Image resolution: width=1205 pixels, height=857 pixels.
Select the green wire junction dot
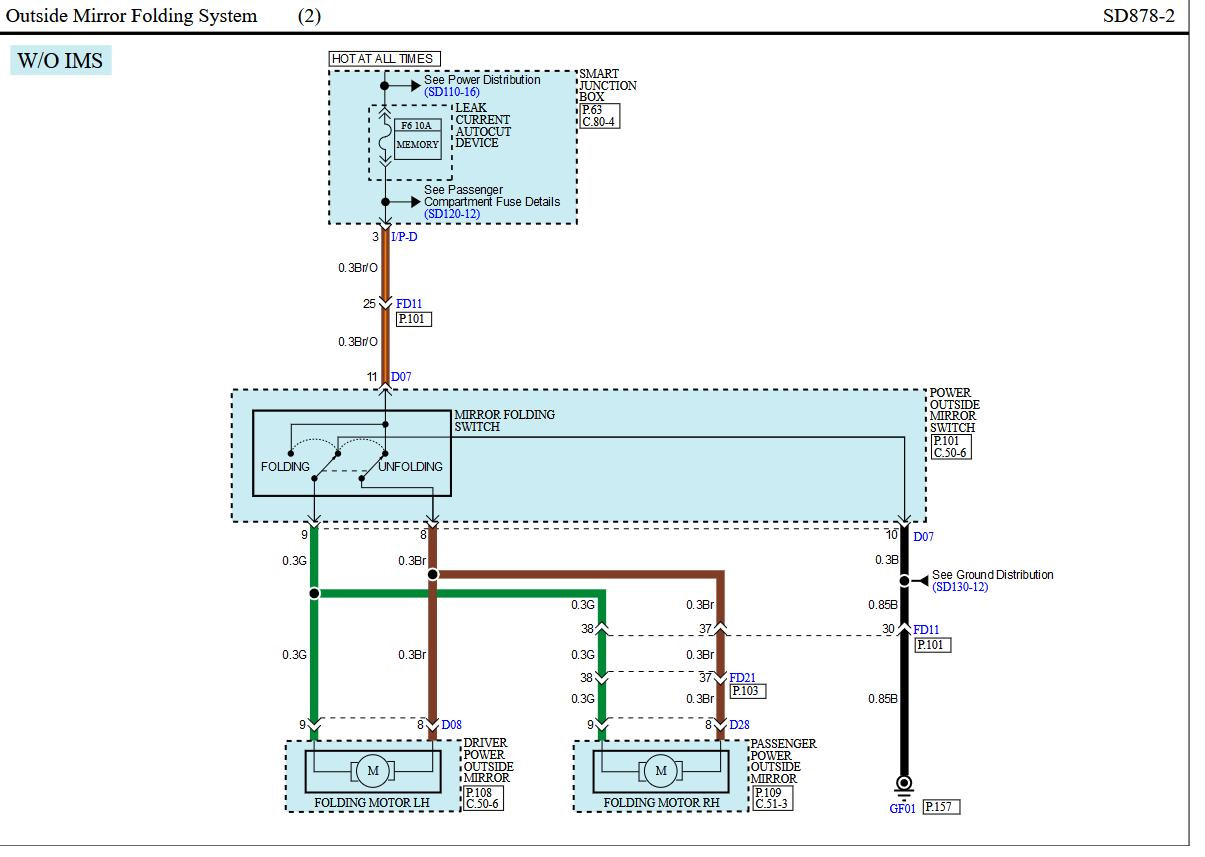tap(314, 593)
